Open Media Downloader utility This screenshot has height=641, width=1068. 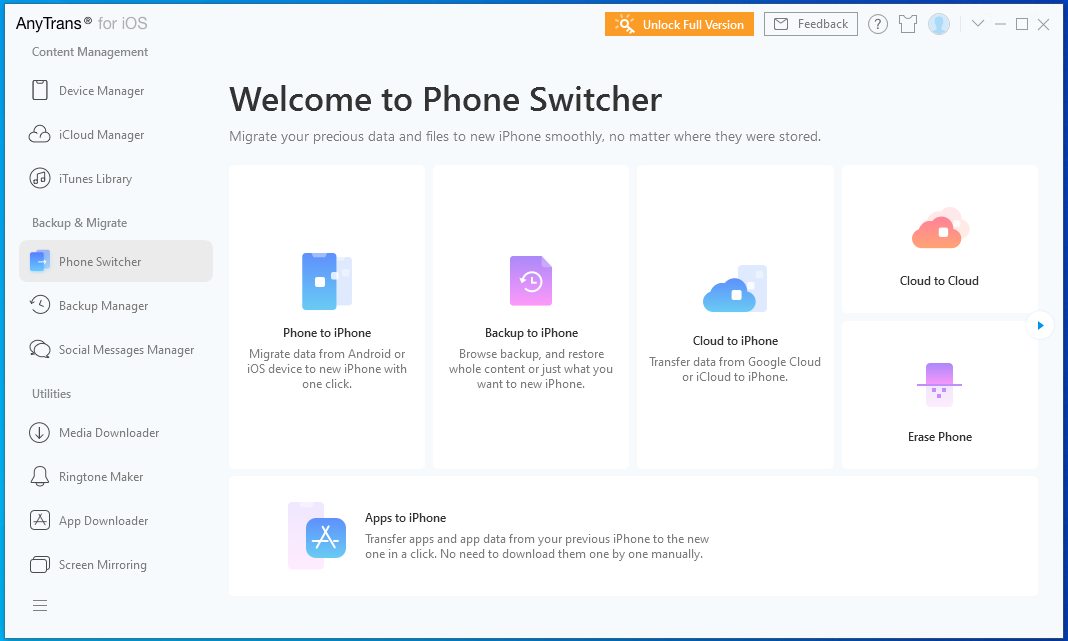coord(116,433)
